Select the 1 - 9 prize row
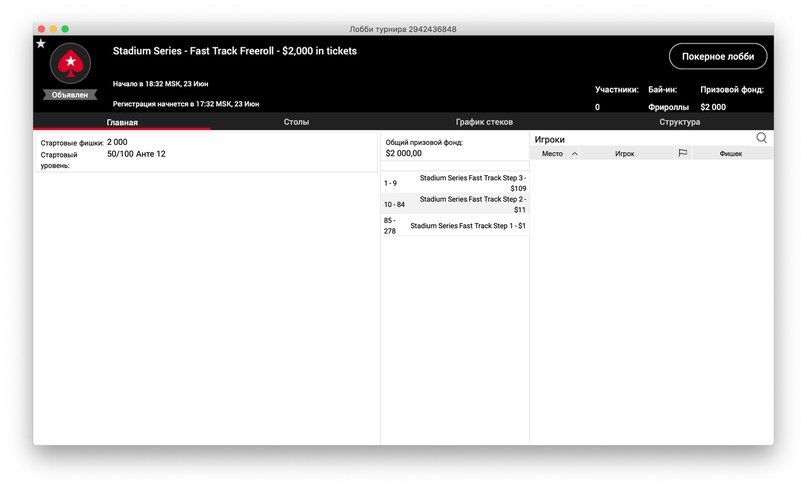Viewport: 807px width, 489px height. pos(455,183)
